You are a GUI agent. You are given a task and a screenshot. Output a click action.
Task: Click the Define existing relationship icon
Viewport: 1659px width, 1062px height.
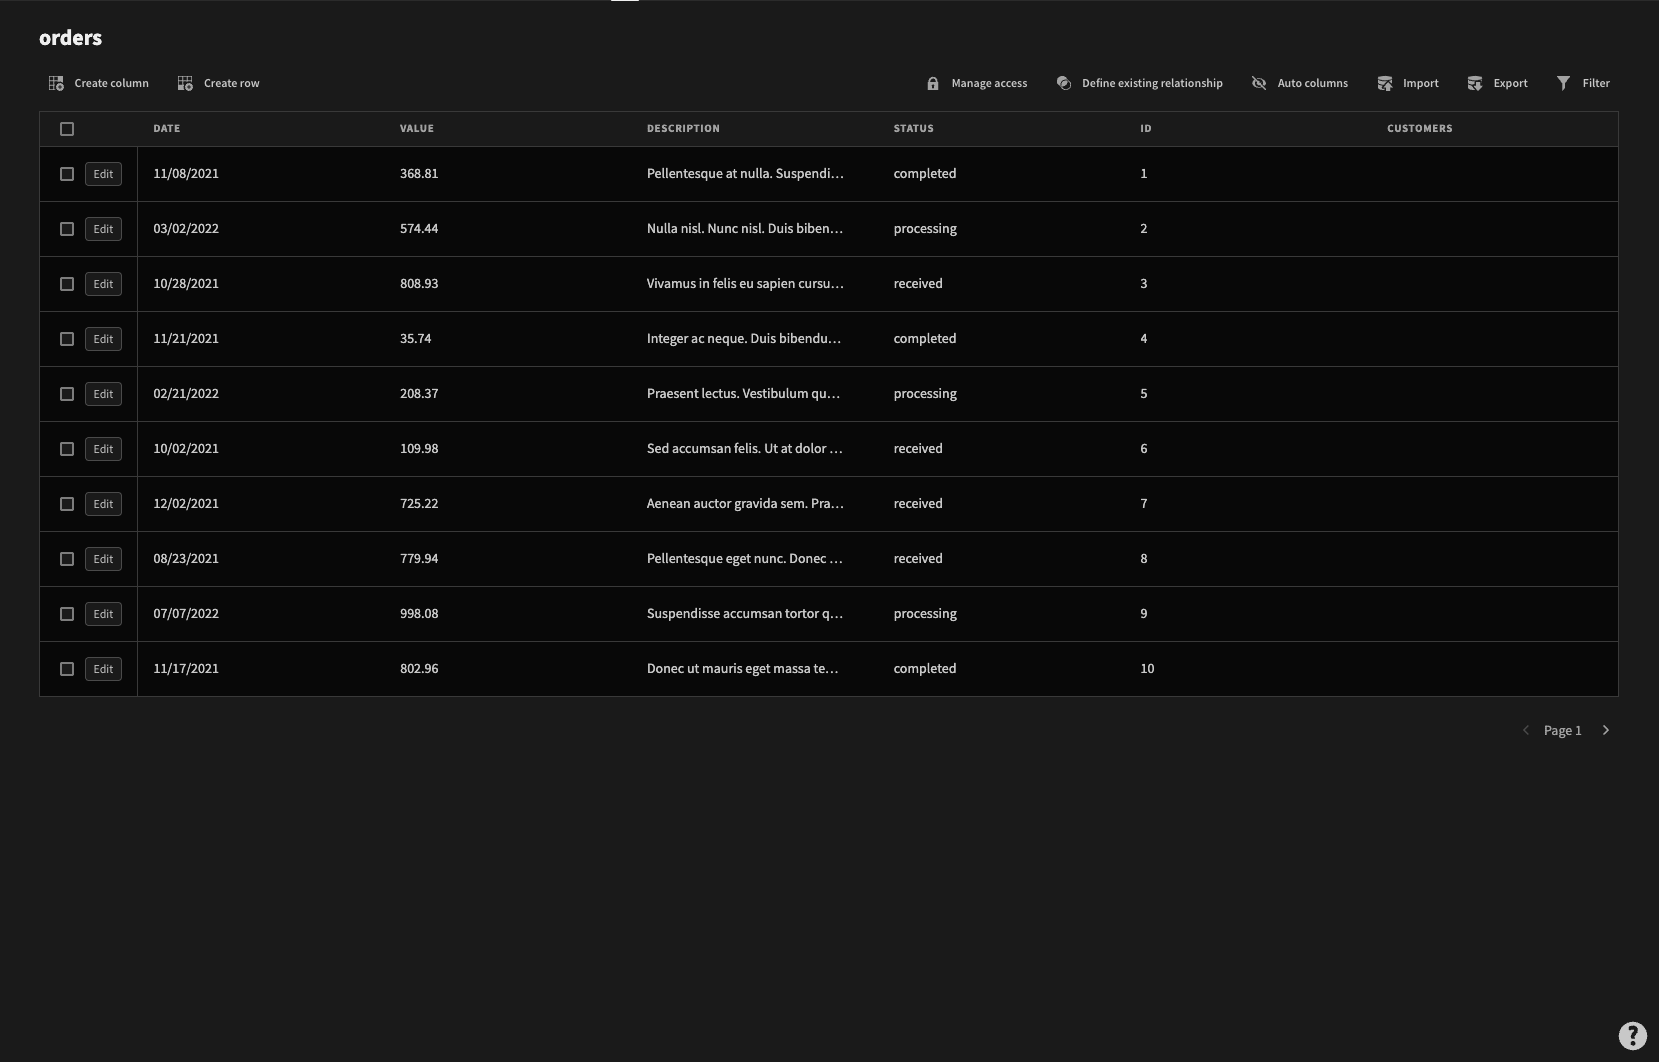1064,83
